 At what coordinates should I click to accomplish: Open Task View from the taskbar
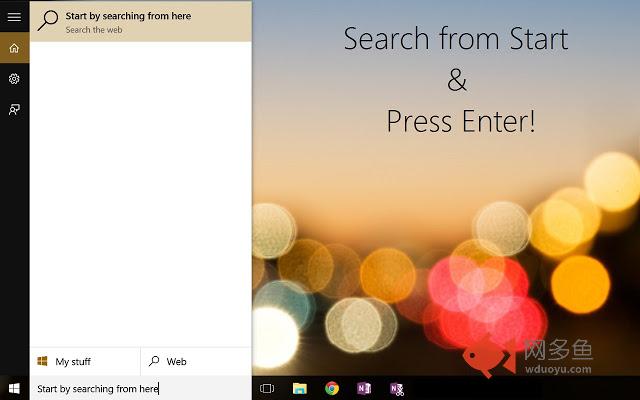pos(267,388)
